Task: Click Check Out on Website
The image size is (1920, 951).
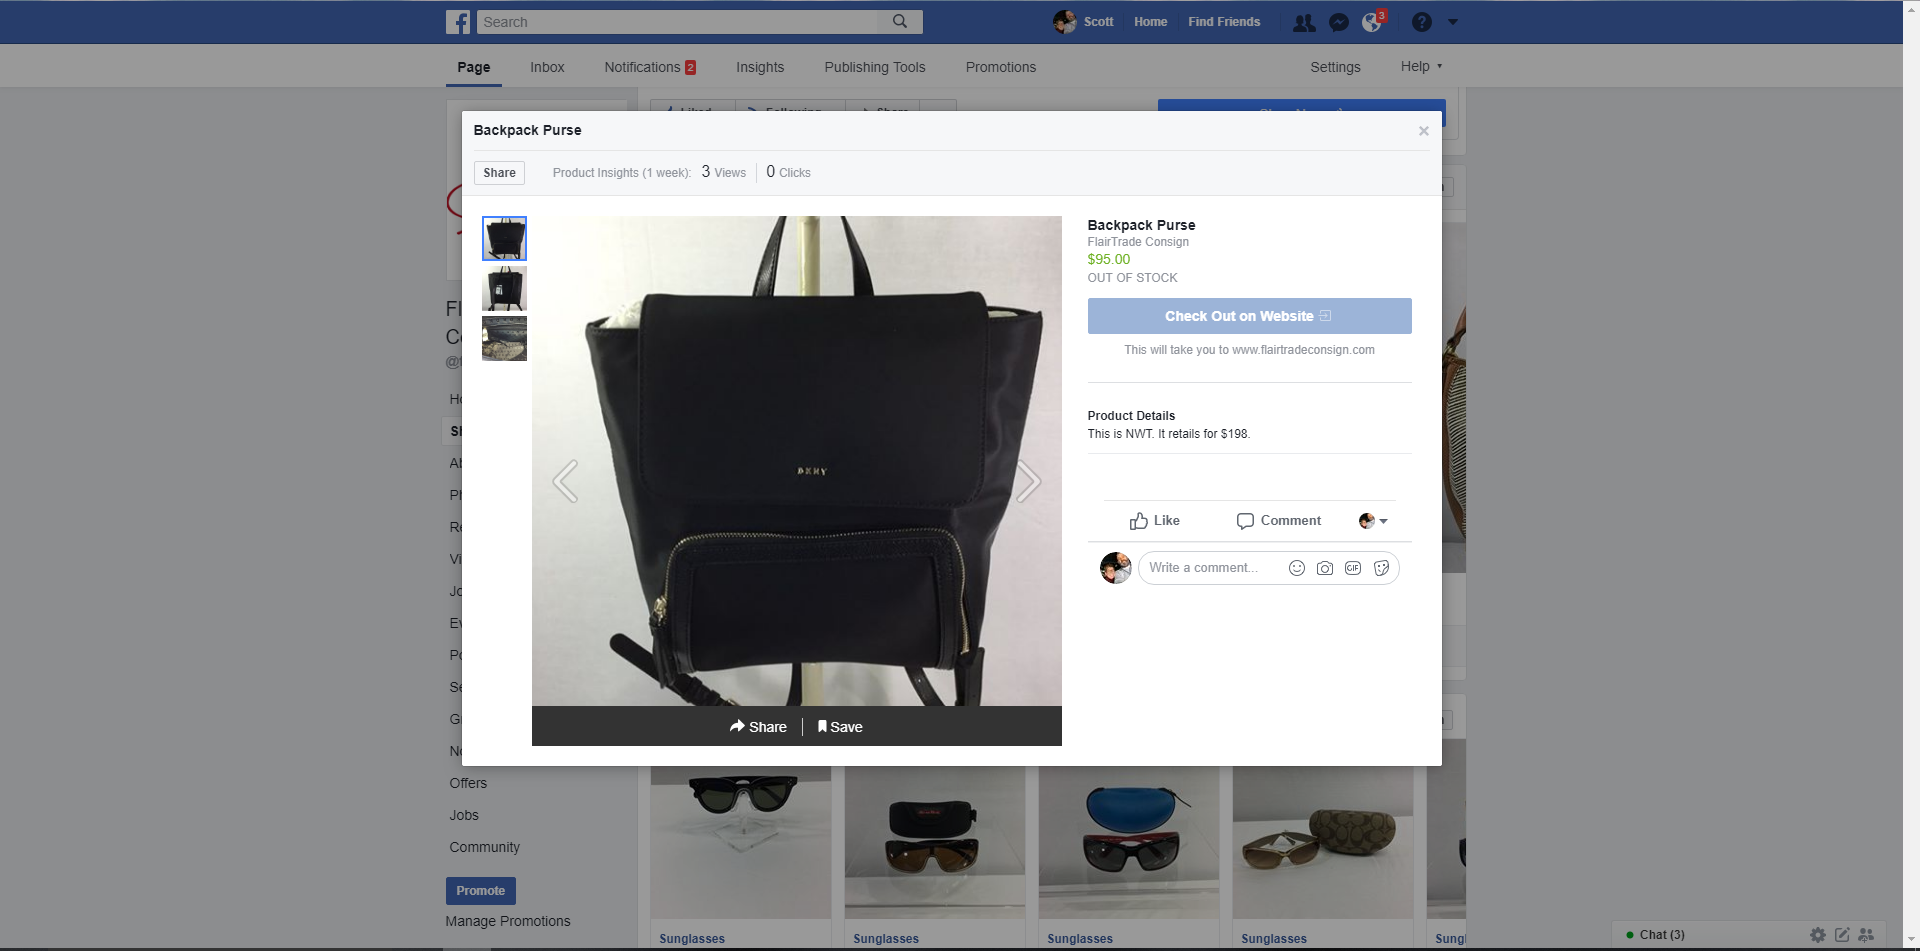Action: click(x=1249, y=316)
